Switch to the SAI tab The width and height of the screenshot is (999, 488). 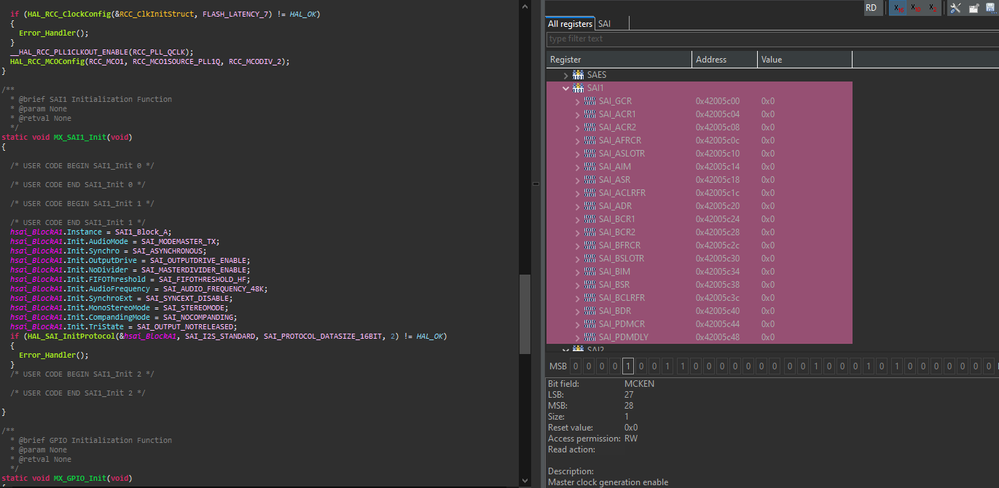point(605,23)
